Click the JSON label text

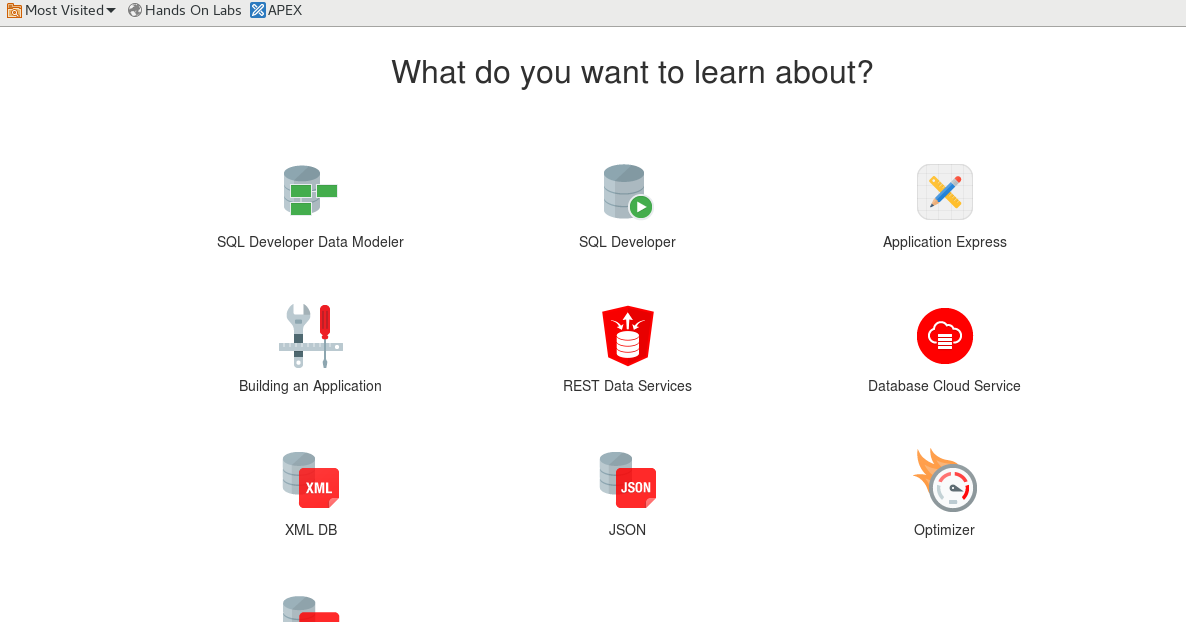coord(627,529)
